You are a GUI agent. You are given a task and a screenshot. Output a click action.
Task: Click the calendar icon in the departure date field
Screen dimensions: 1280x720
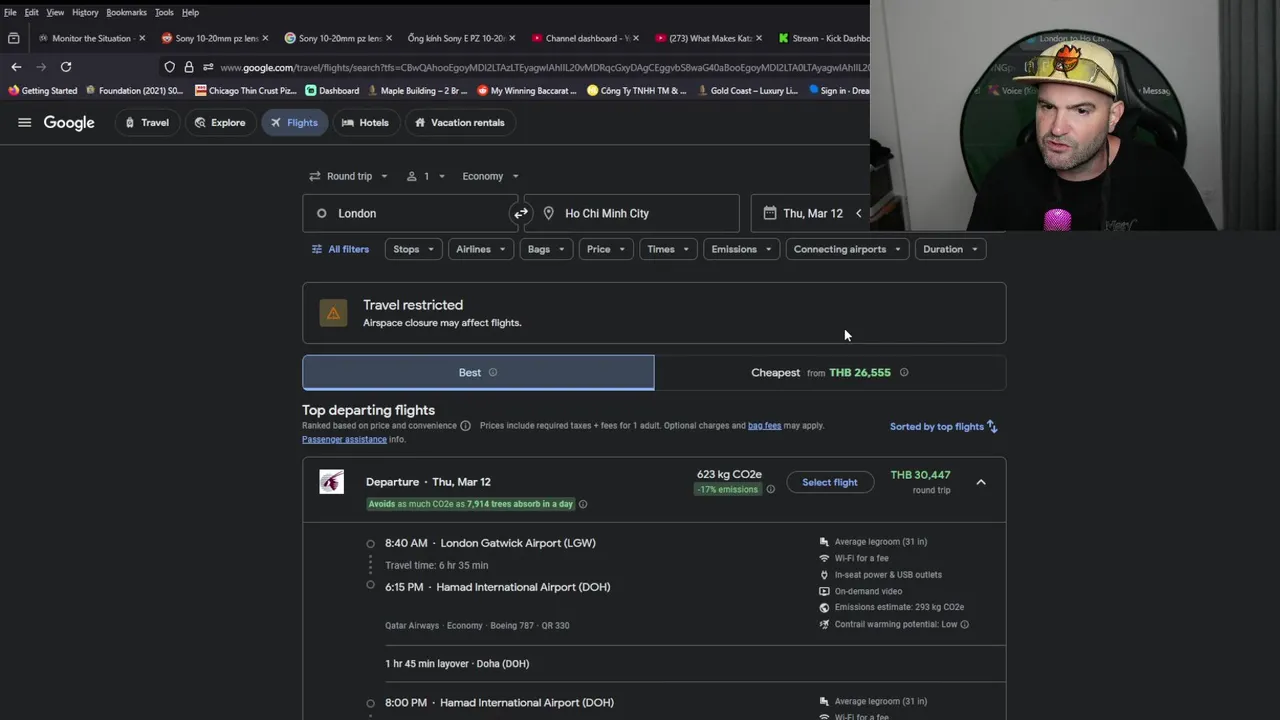[769, 213]
